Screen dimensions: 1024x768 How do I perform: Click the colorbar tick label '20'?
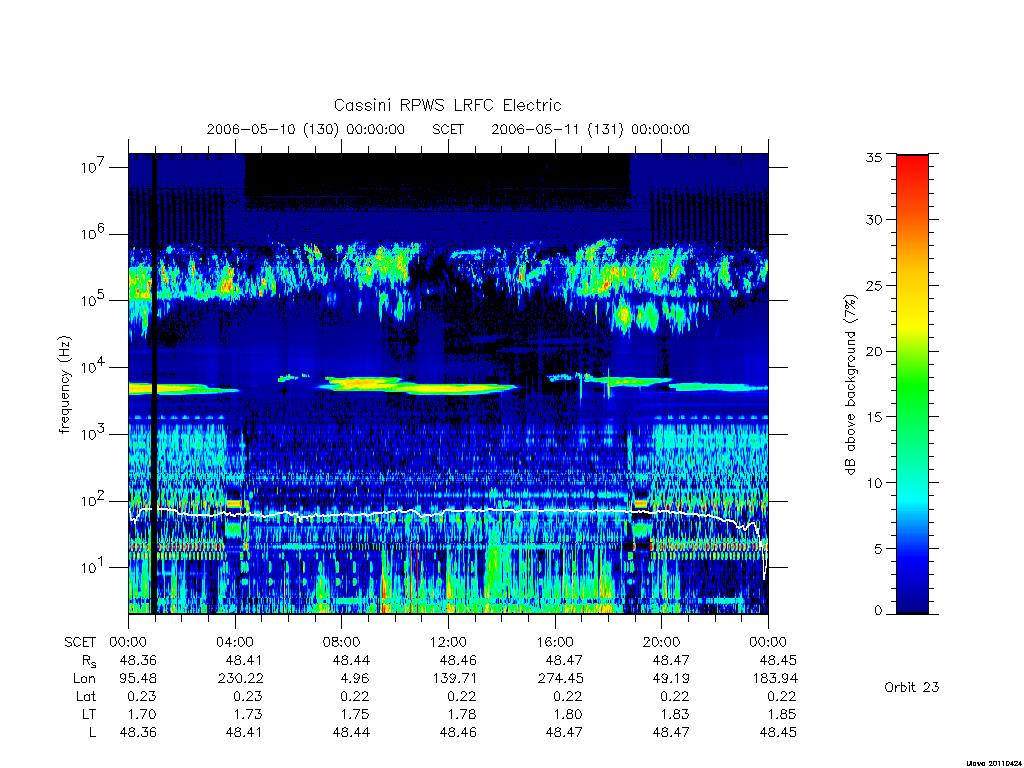(x=873, y=351)
